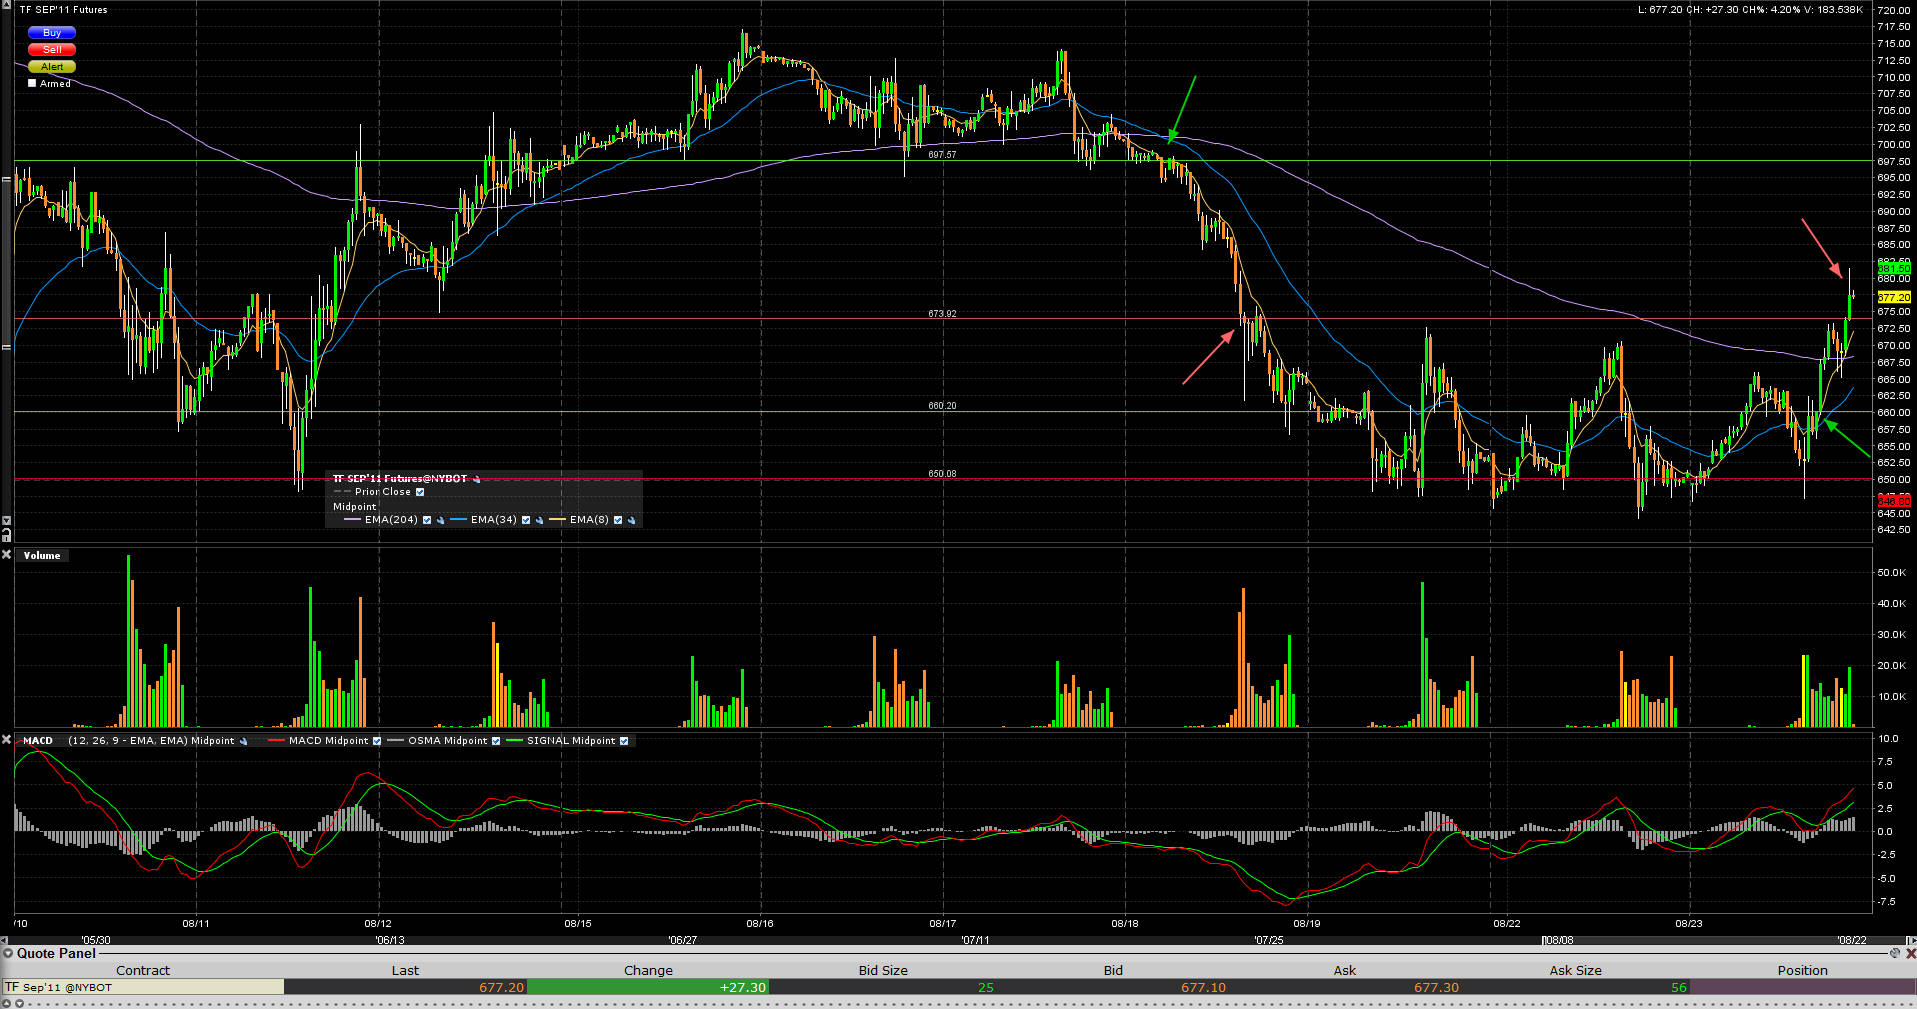Toggle the chart padlock icon at left edge
1917x1009 pixels.
pos(6,535)
